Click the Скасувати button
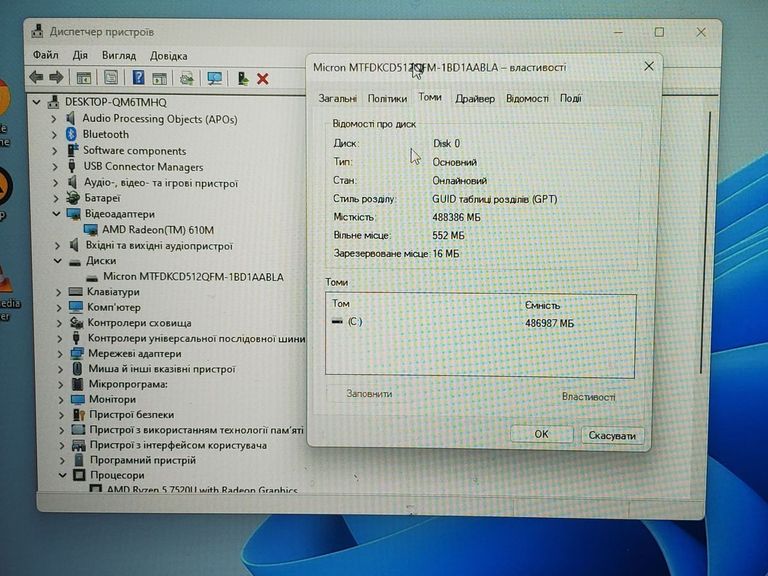The image size is (768, 576). click(x=612, y=435)
